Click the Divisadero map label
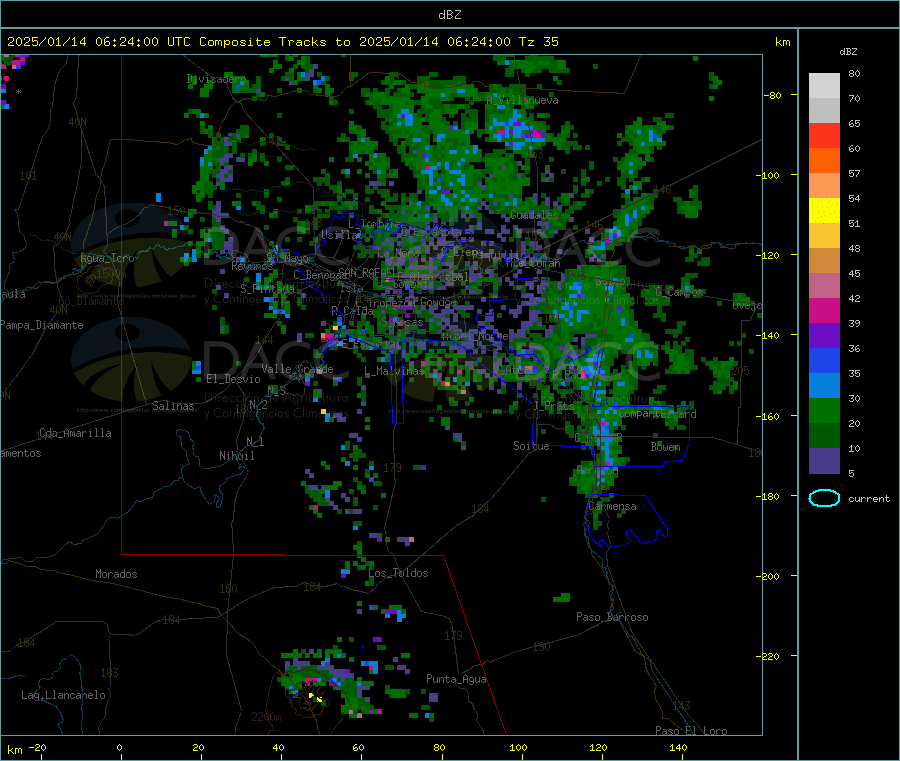The image size is (900, 761). (x=216, y=79)
